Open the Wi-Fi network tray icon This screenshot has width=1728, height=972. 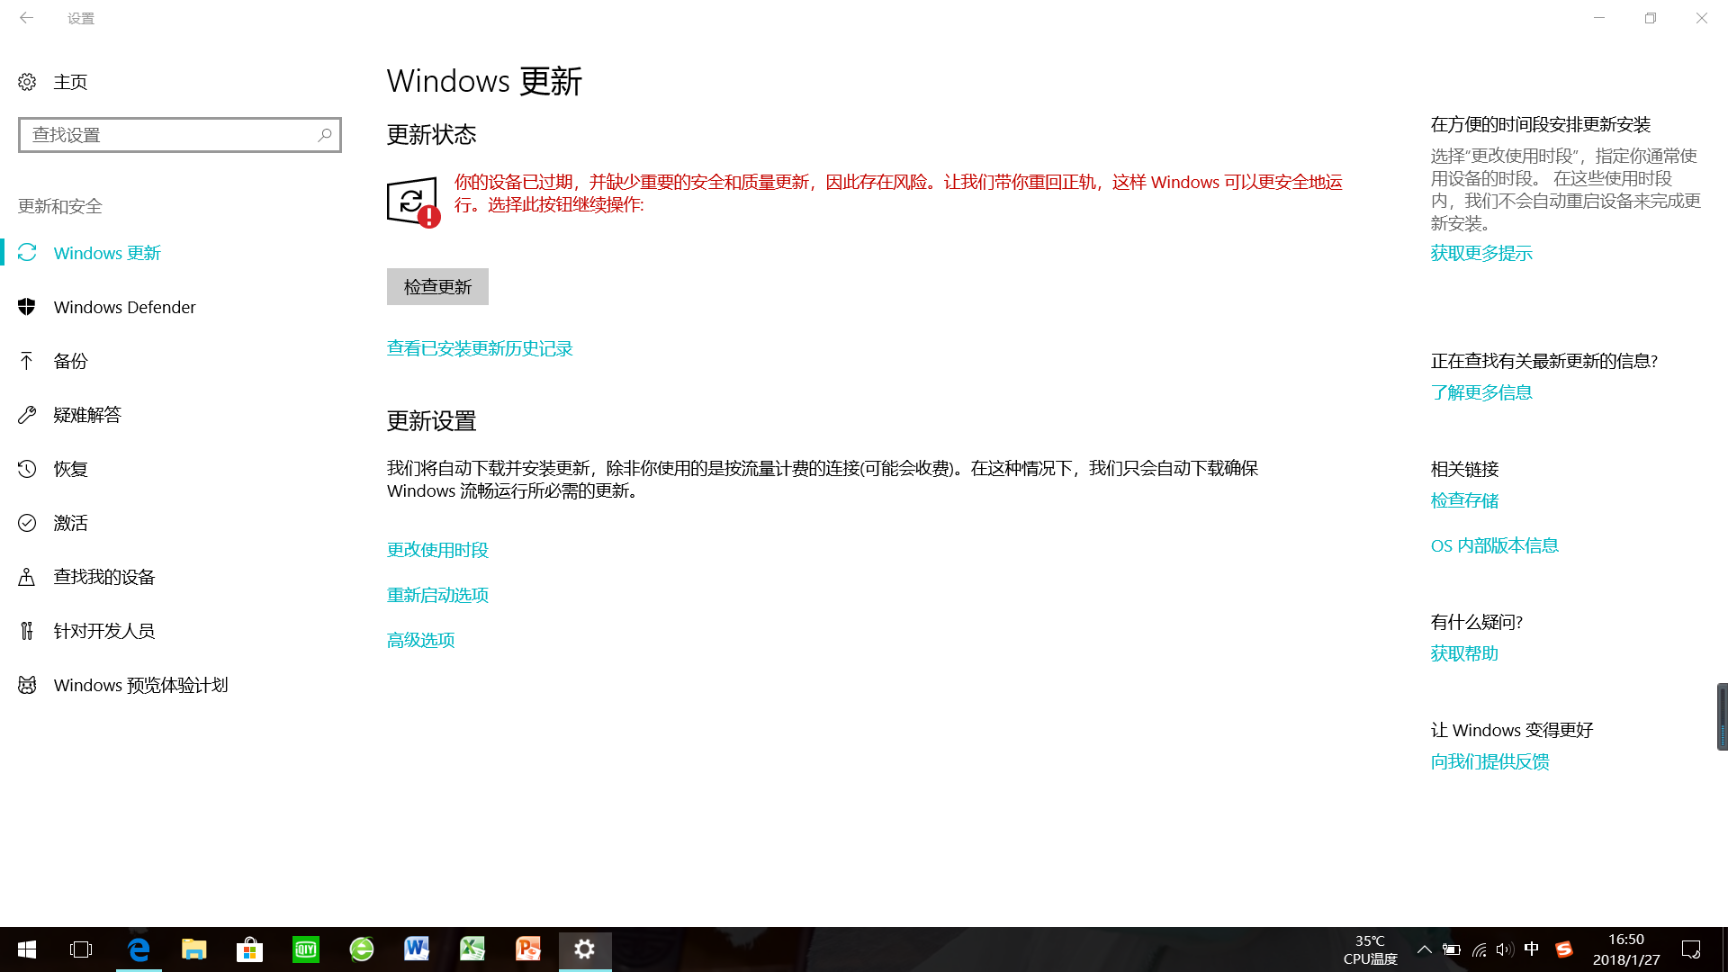pyautogui.click(x=1479, y=949)
